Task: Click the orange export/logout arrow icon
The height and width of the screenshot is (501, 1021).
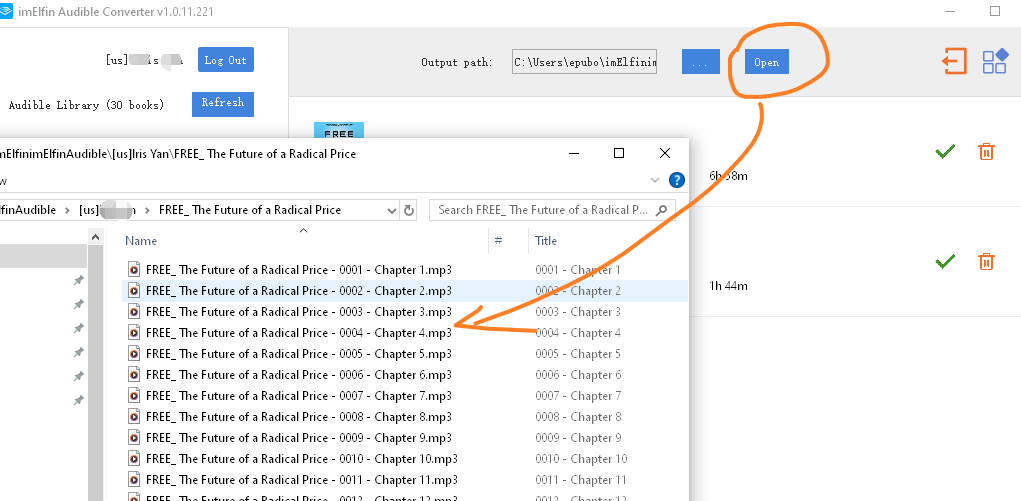Action: point(954,62)
